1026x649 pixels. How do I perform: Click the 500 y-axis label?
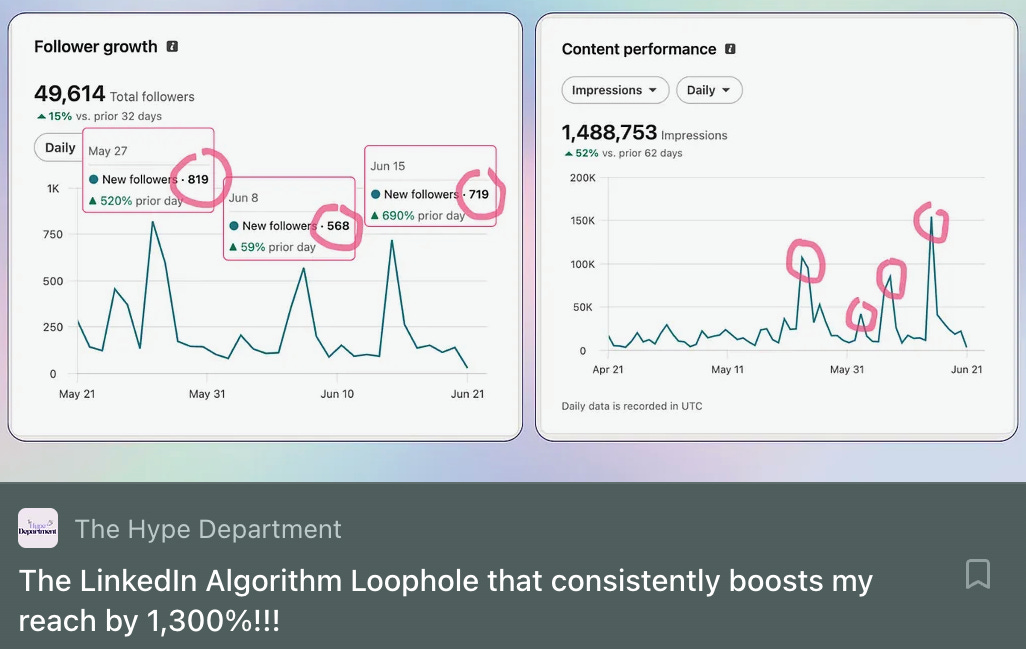52,281
